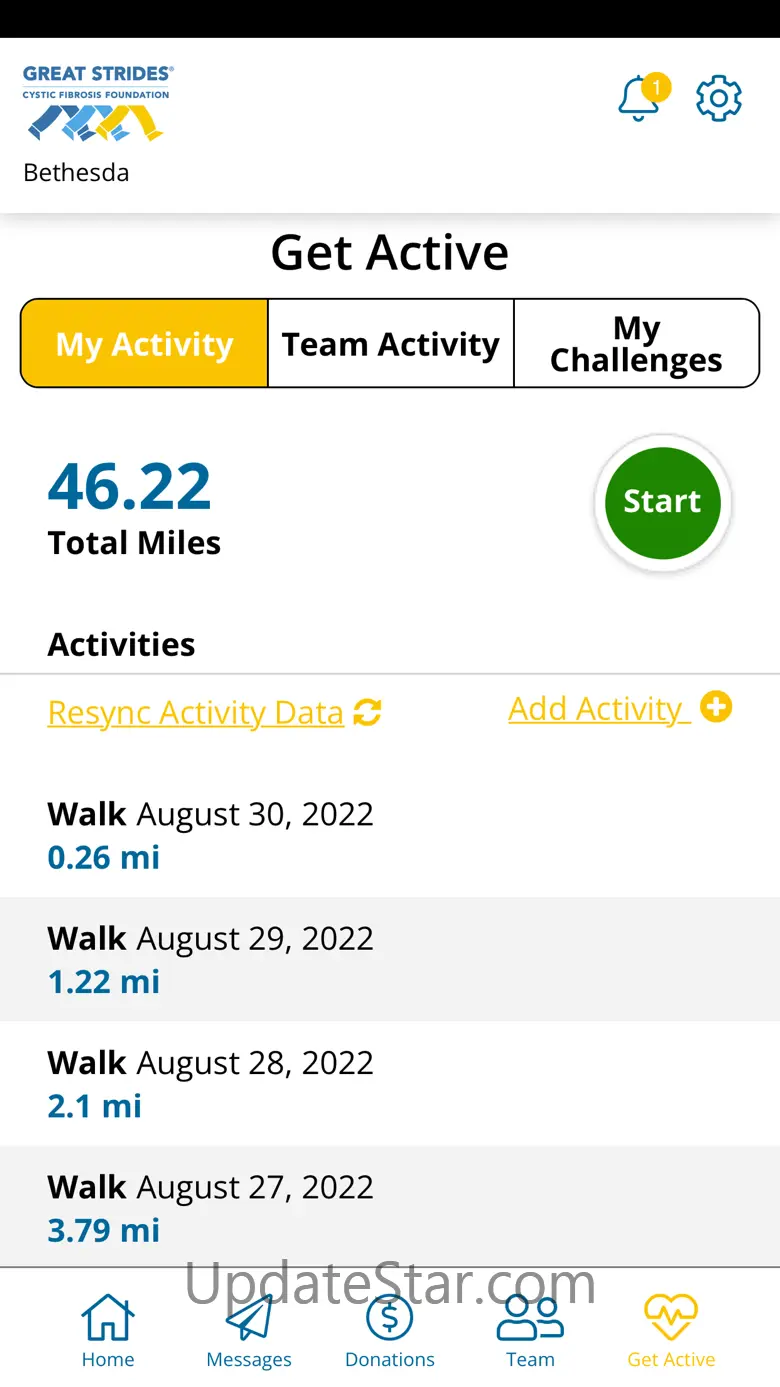Open the Donations dollar icon
This screenshot has height=1387, width=780.
390,1330
